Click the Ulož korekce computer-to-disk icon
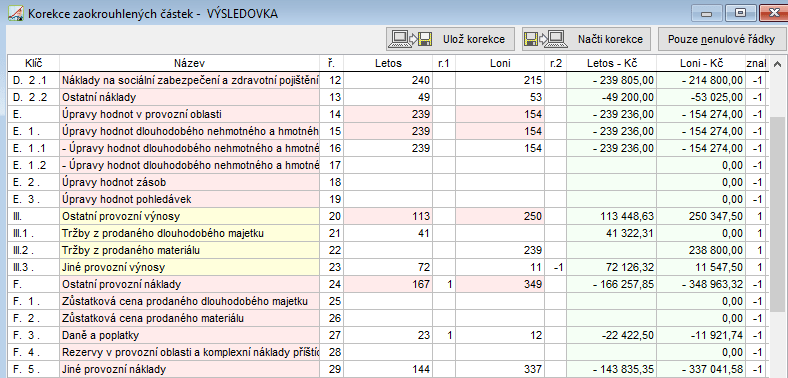Screen dimensions: 788x378 click(412, 39)
